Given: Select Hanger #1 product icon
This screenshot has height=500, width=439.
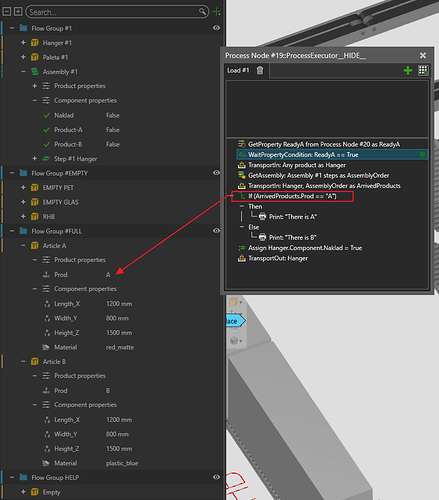Looking at the screenshot, I should point(35,43).
